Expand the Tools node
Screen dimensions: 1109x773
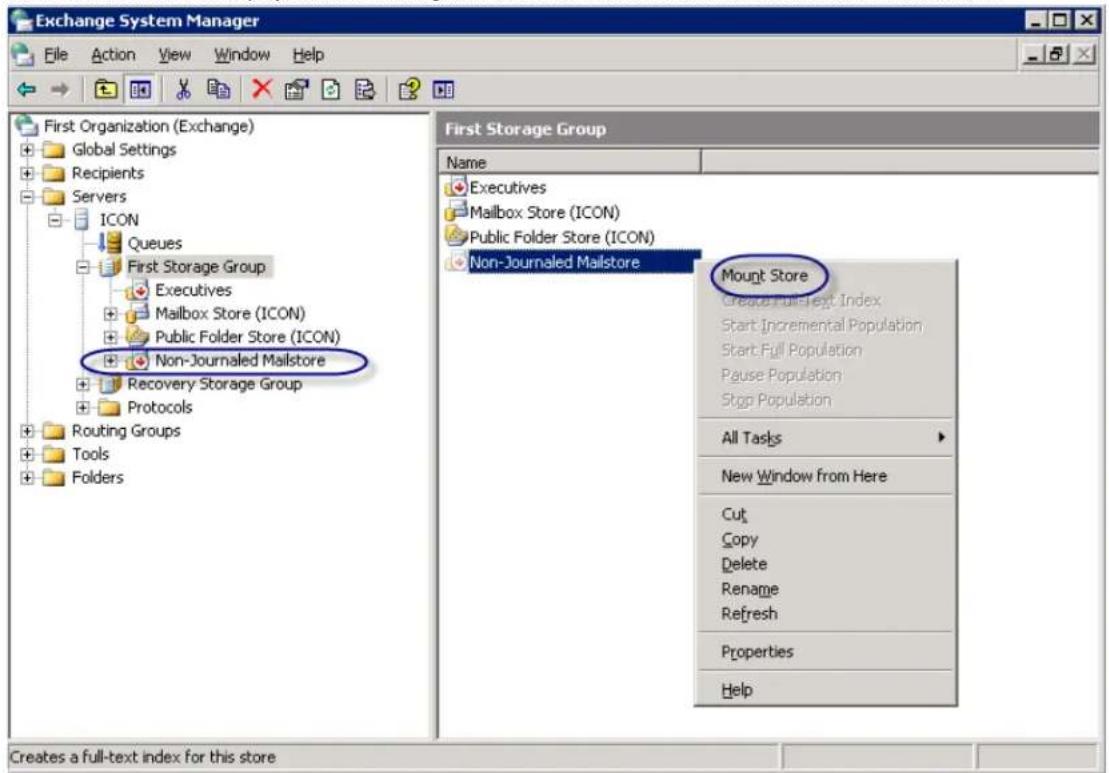click(x=27, y=454)
